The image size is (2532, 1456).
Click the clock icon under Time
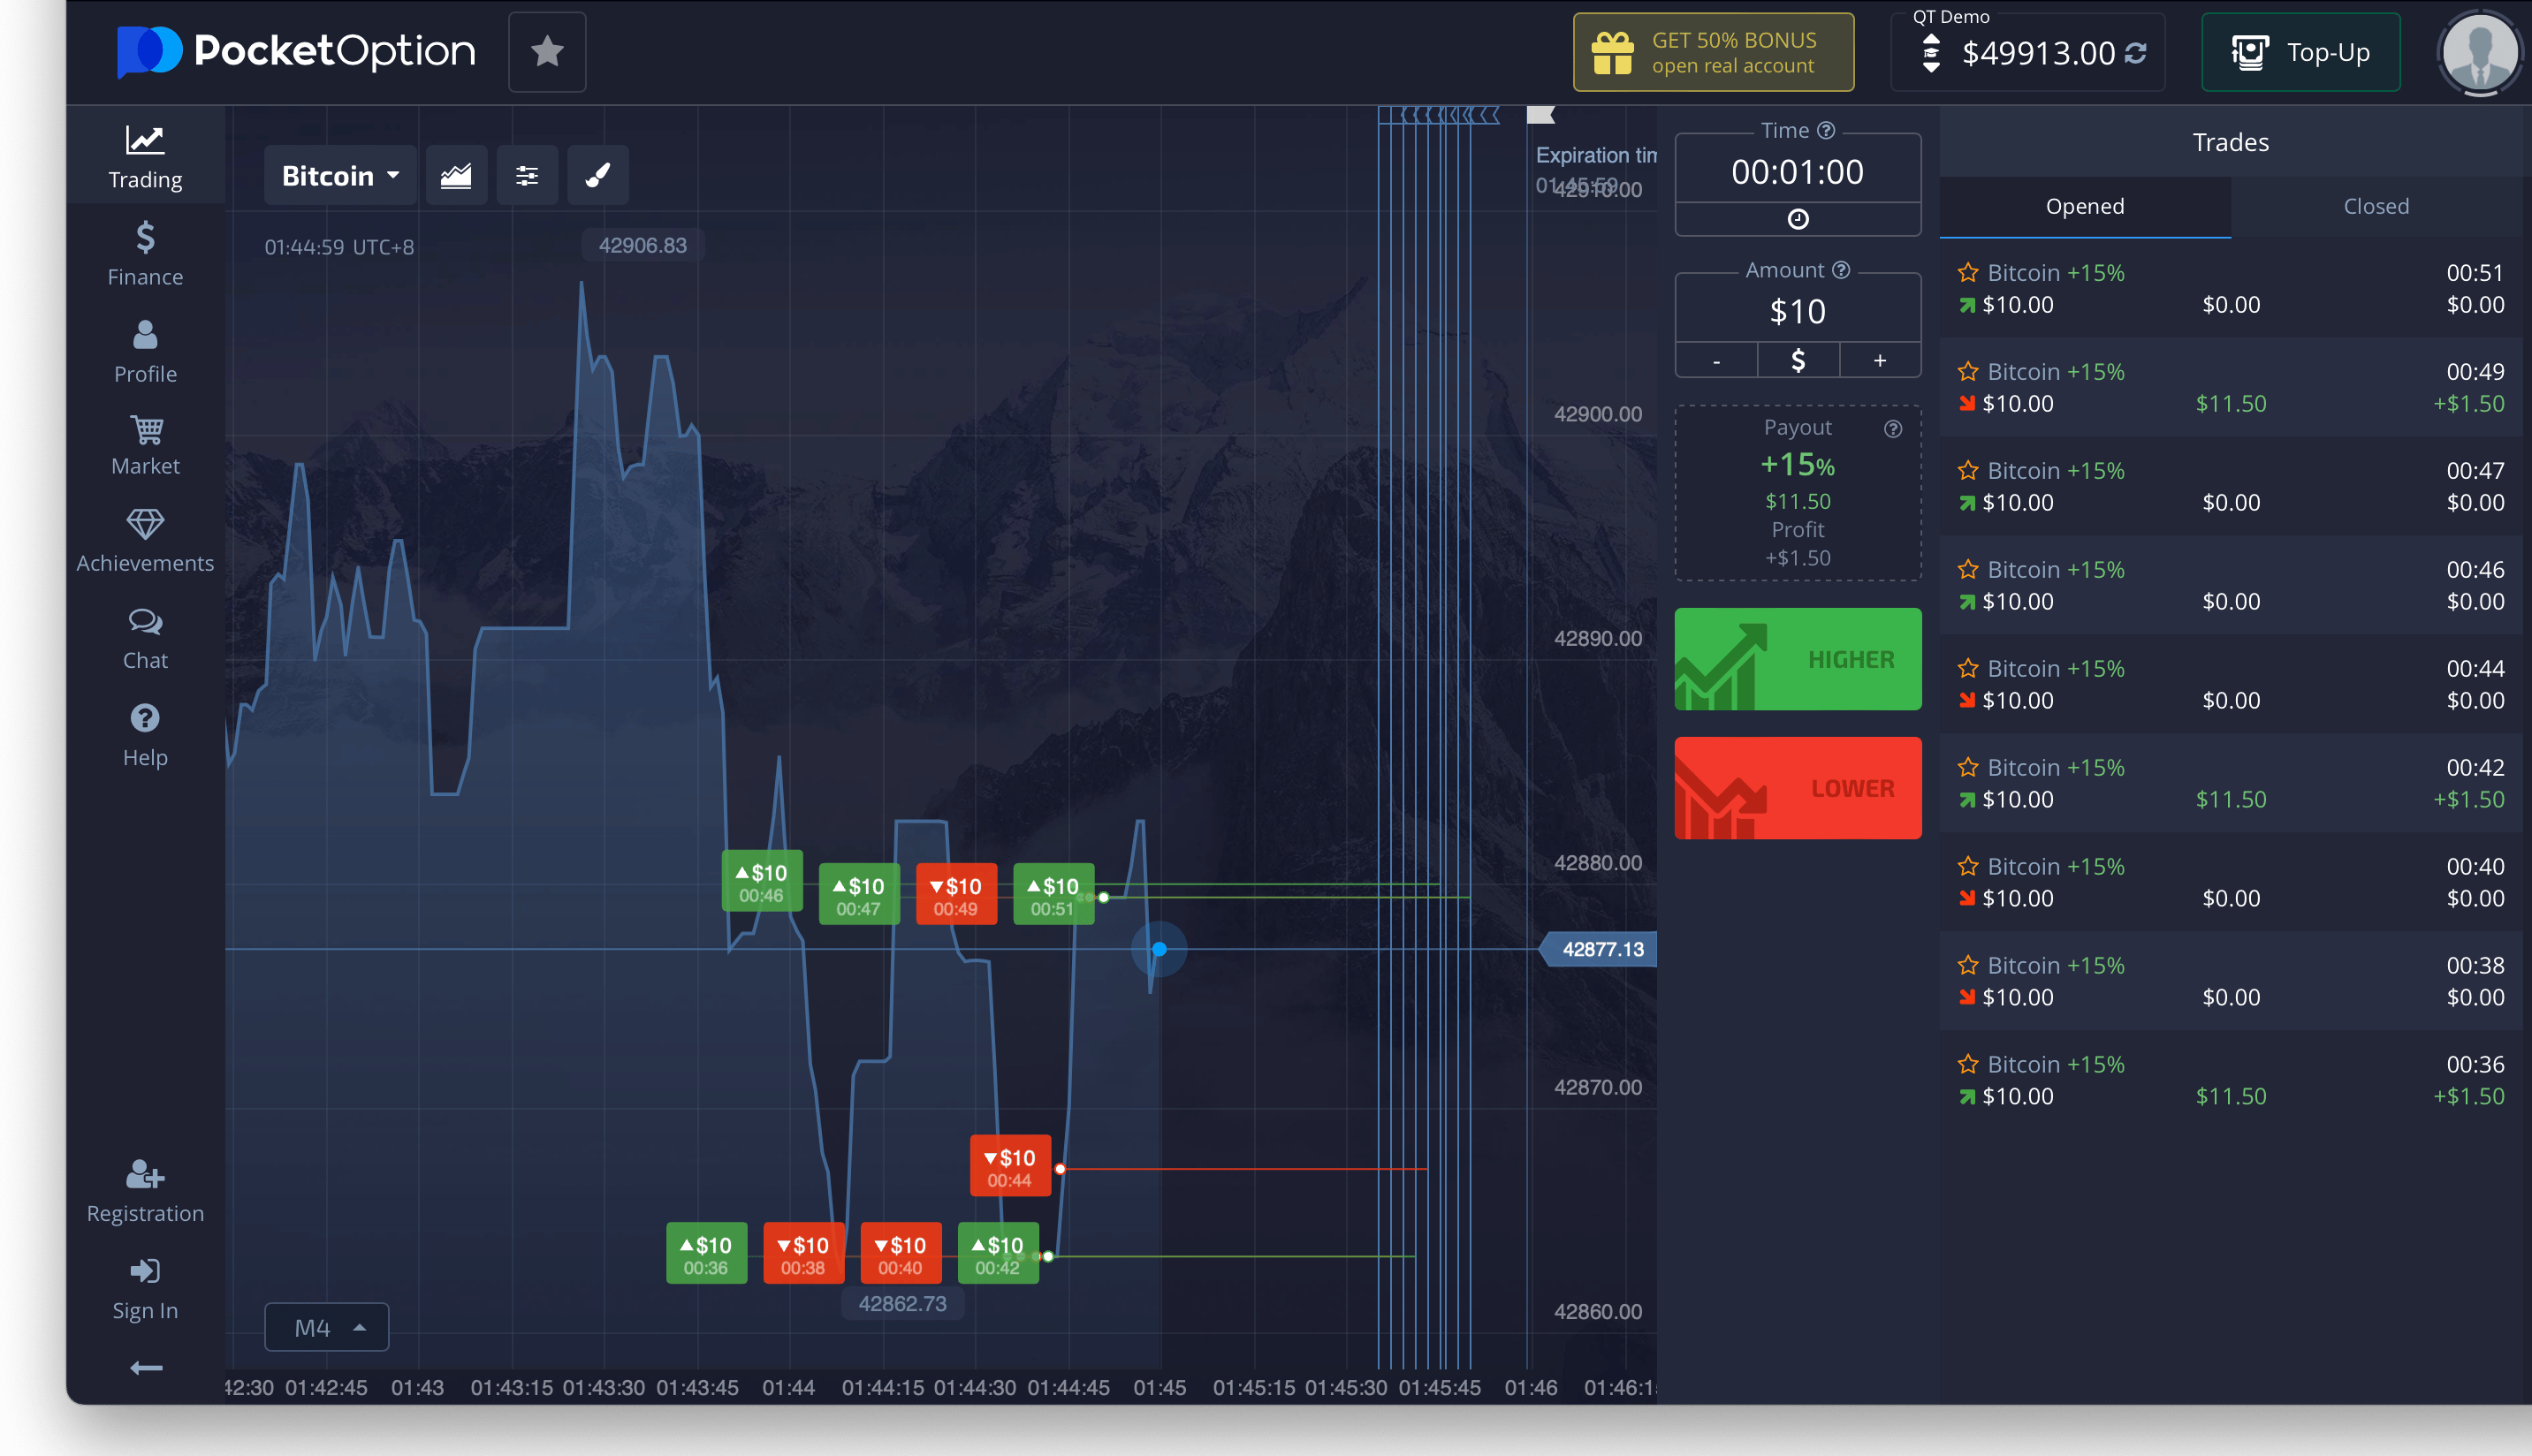[x=1797, y=219]
